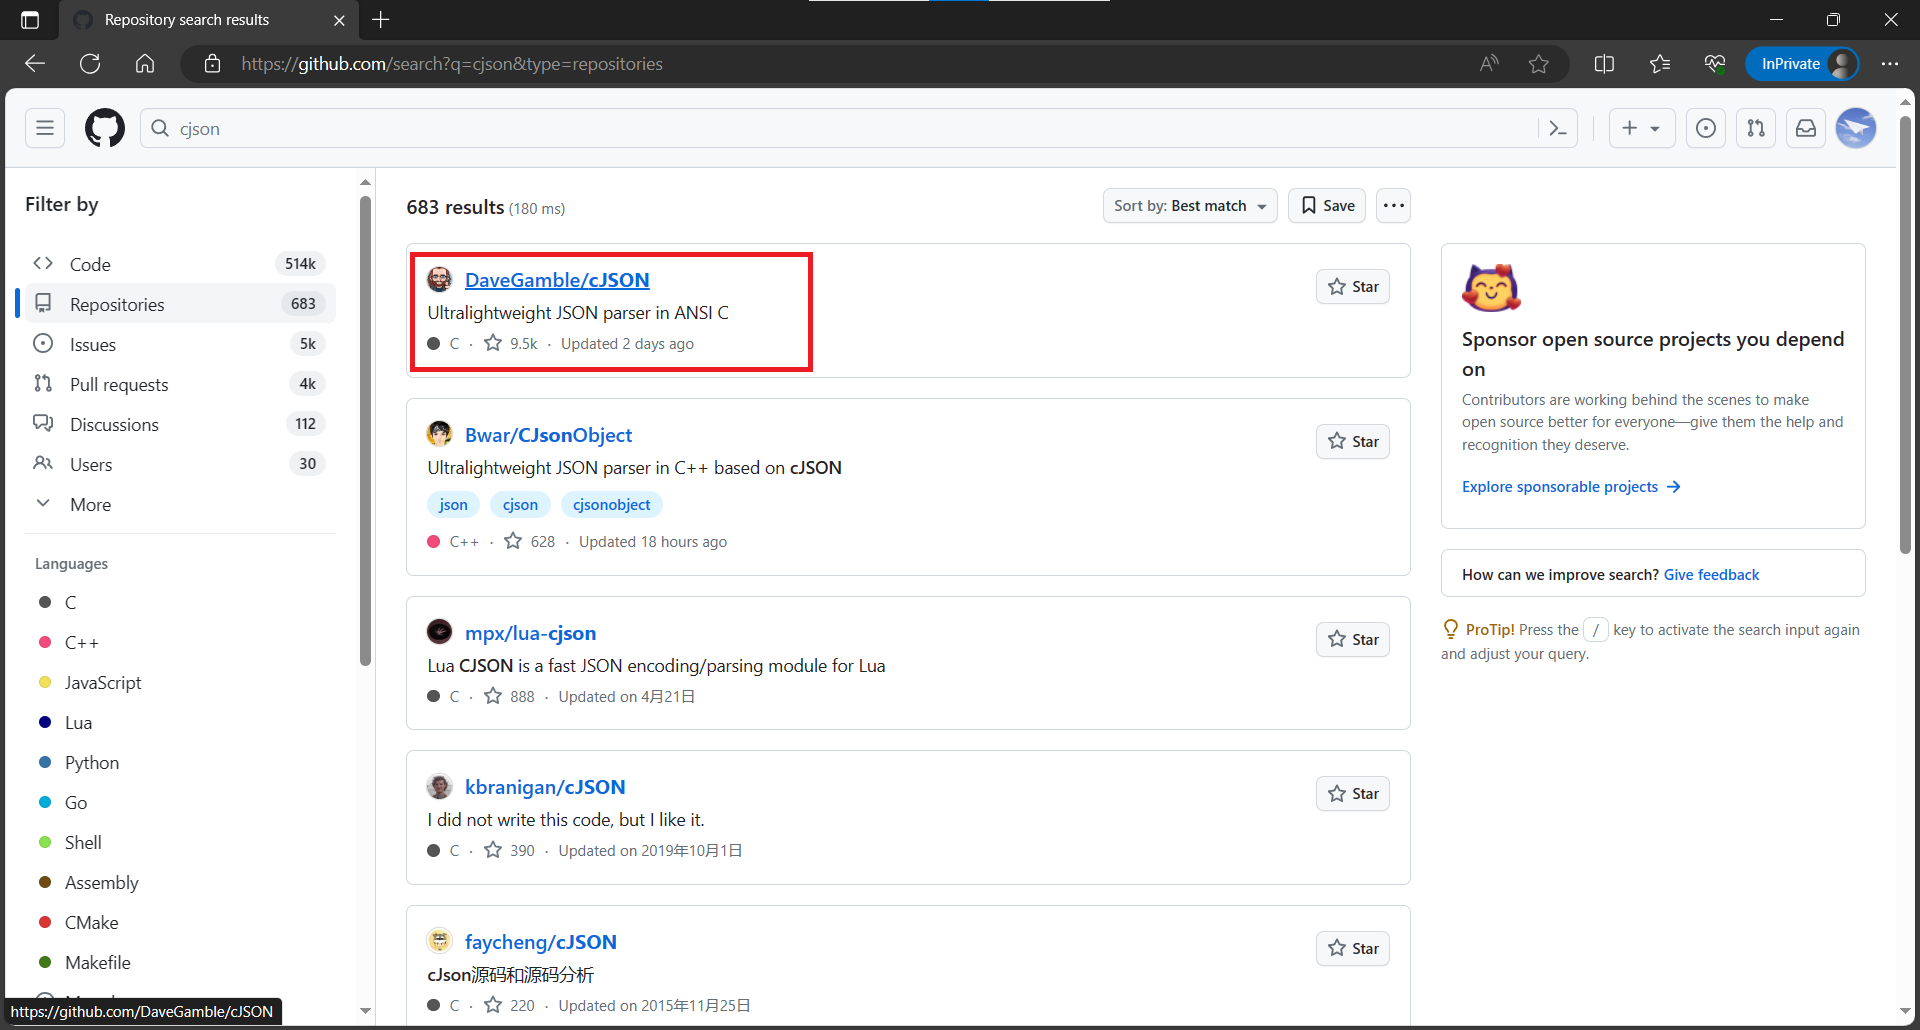Screen dimensions: 1920x1030
Task: Open the Create new plus dropdown
Action: pos(1641,128)
